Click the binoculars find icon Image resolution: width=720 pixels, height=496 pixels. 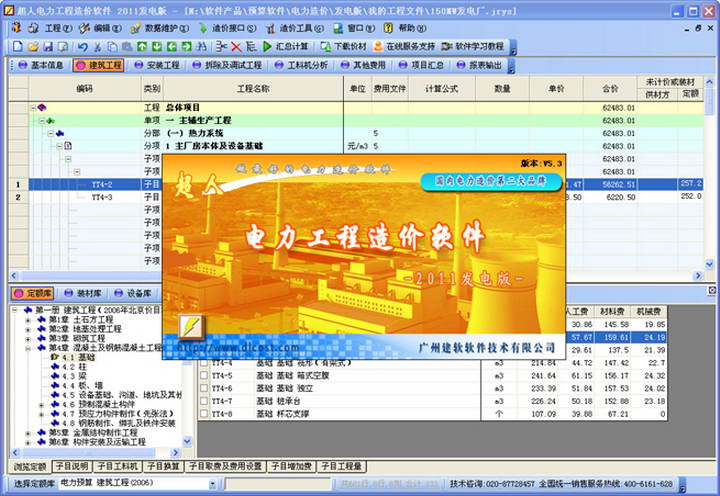(x=202, y=46)
